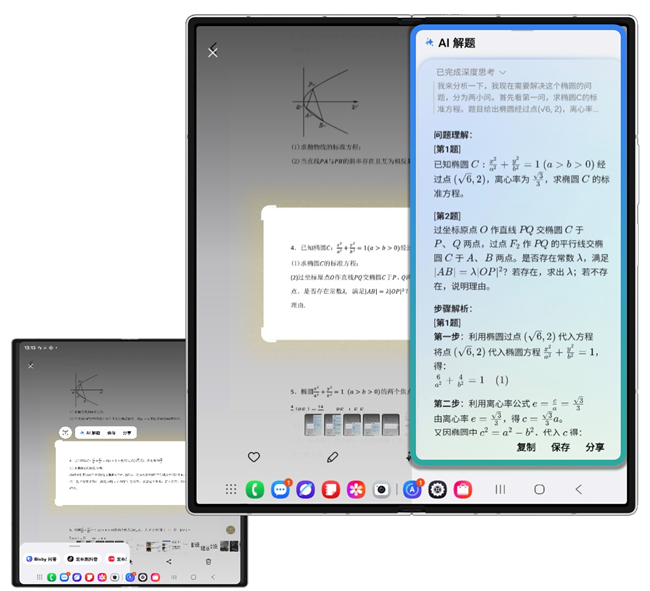Open the blue circled-A app with badge on tablet
Image resolution: width=650 pixels, height=591 pixels.
tap(412, 489)
